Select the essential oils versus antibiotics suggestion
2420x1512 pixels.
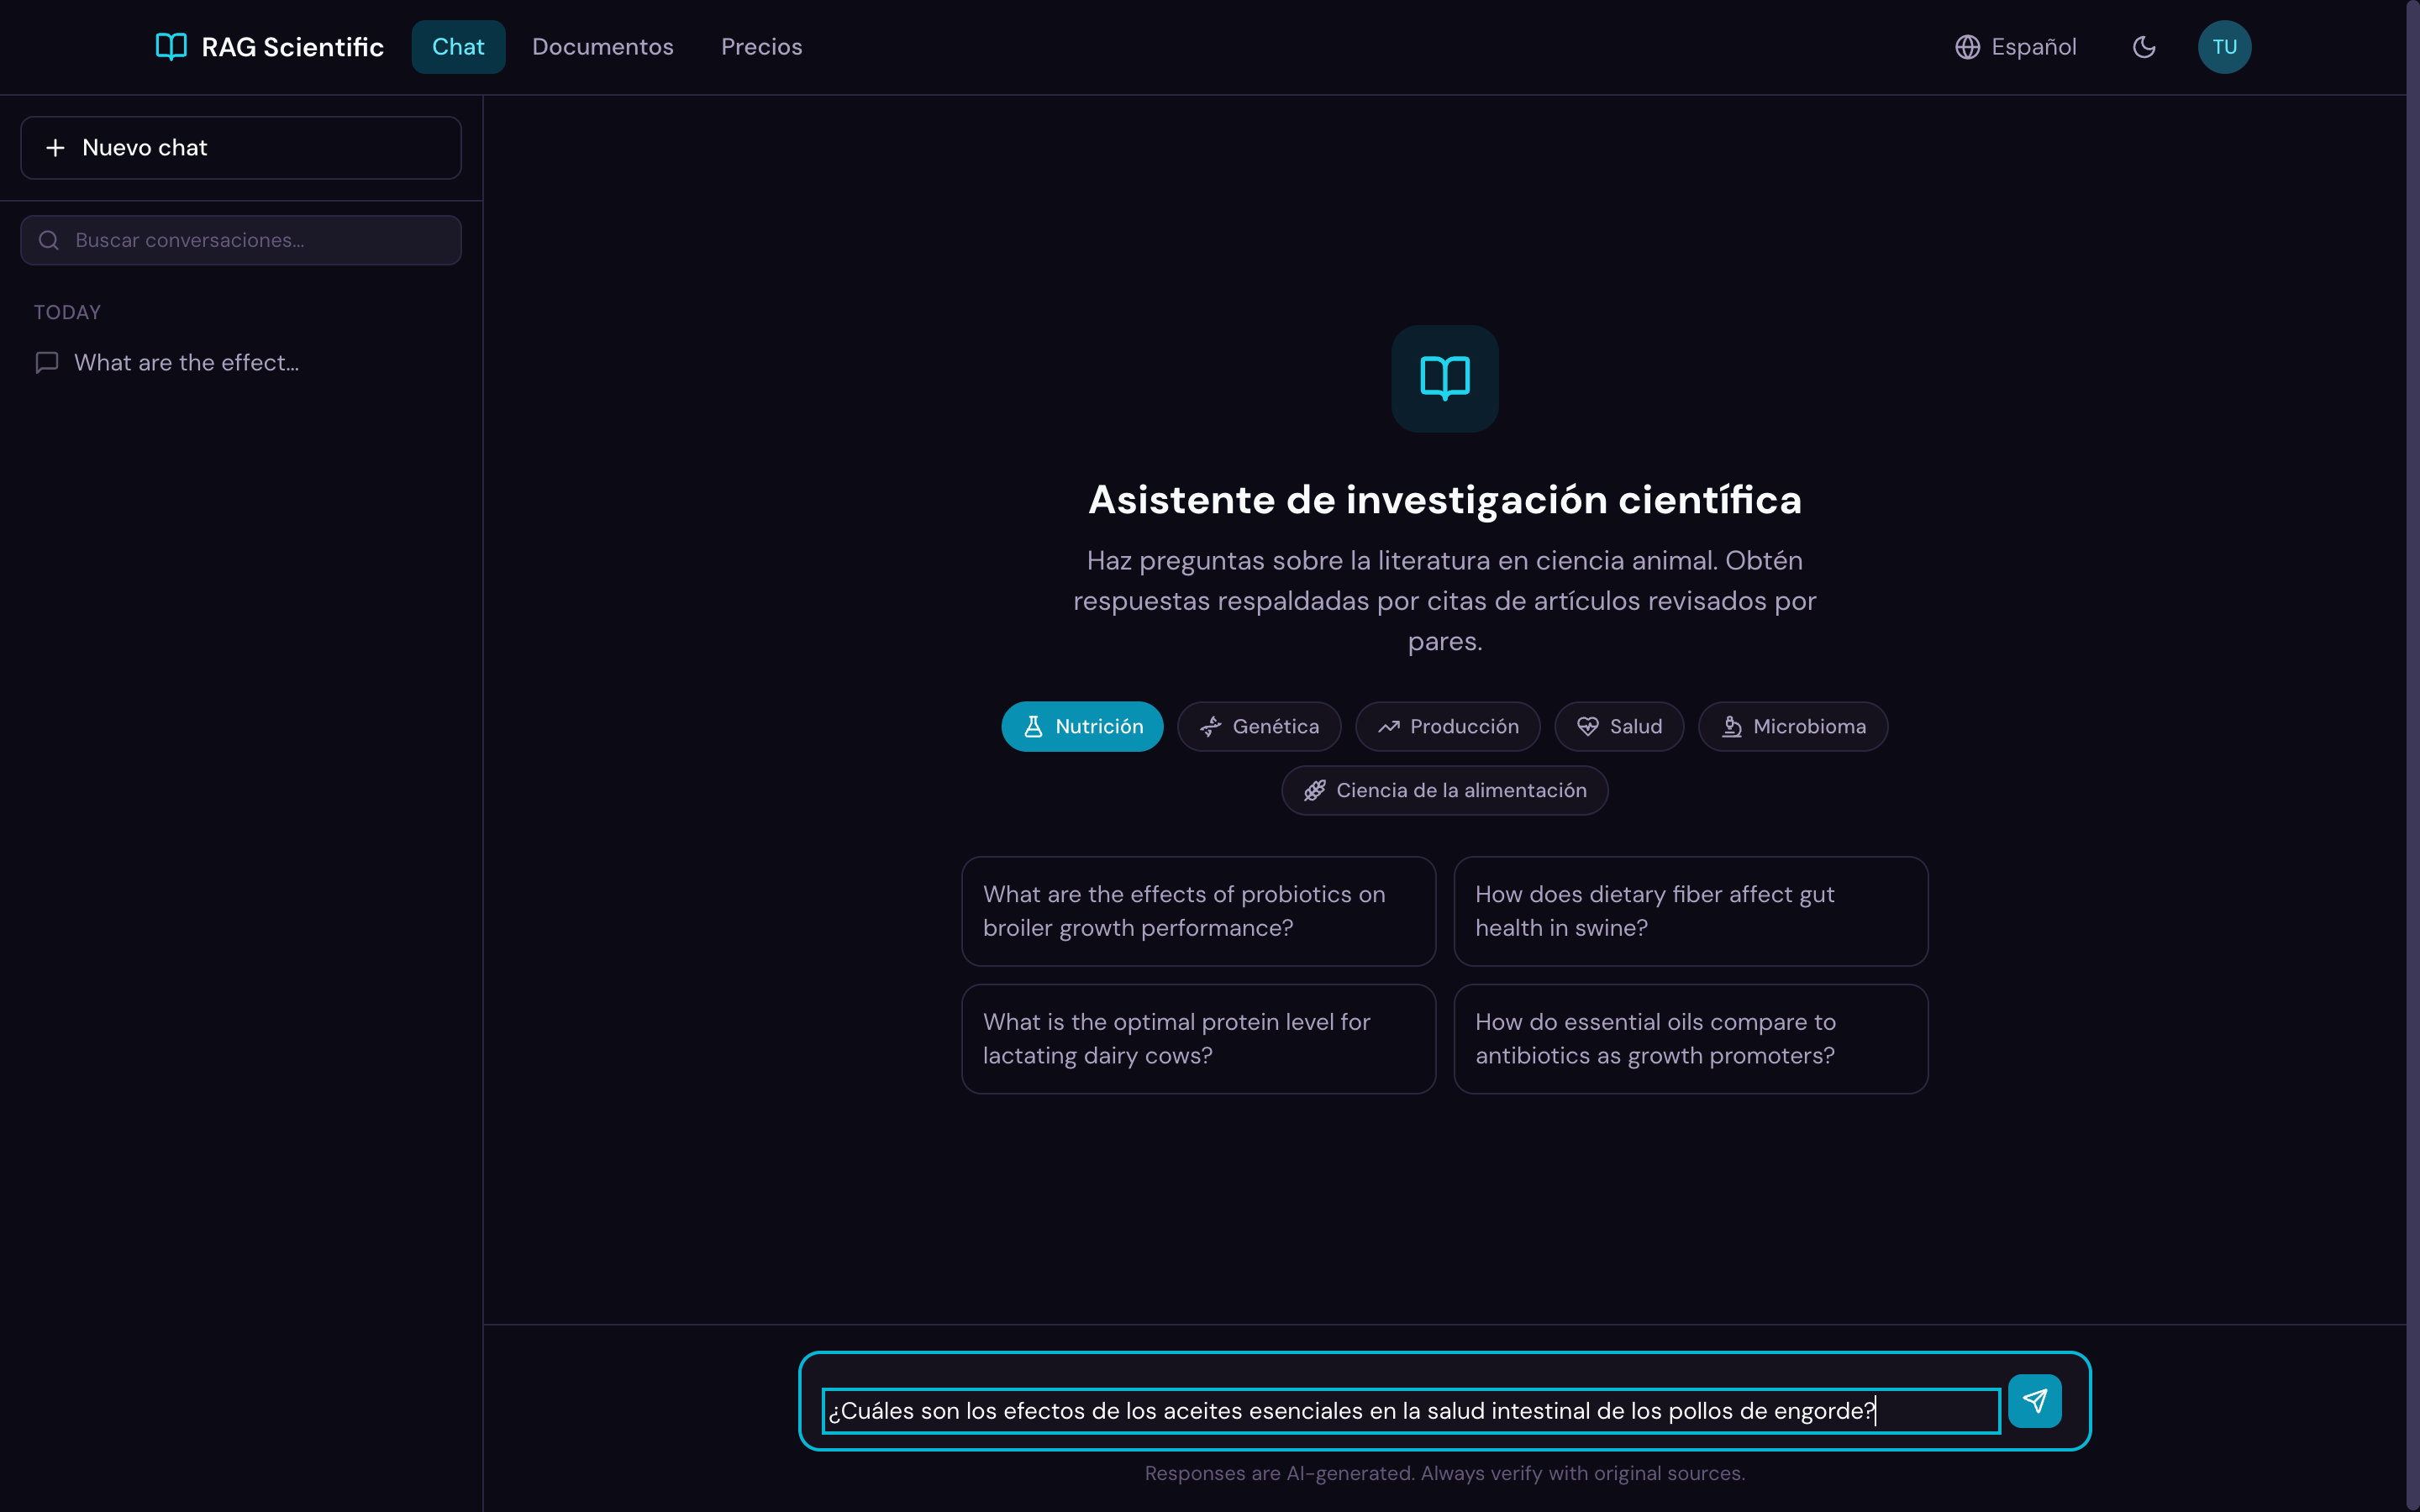(x=1690, y=1039)
